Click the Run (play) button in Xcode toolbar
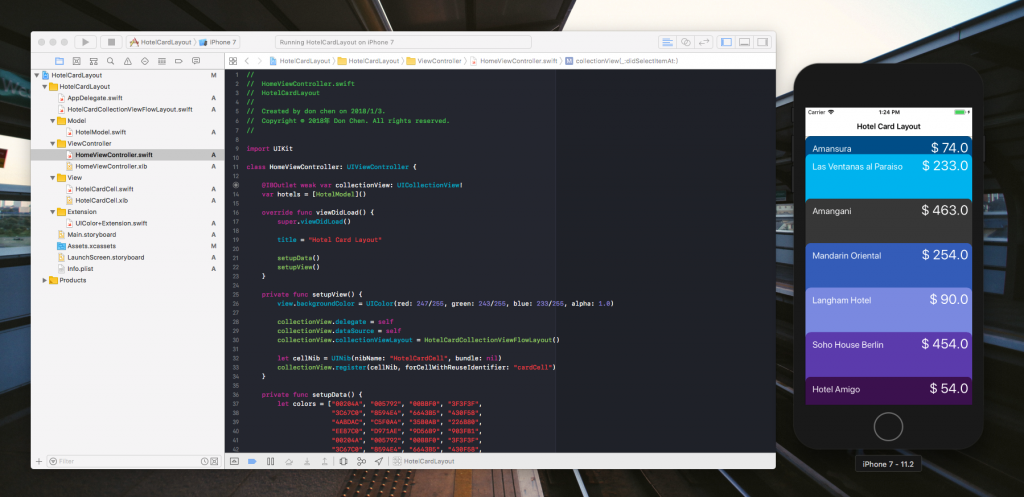Screen dimensions: 1024x497 pos(85,42)
